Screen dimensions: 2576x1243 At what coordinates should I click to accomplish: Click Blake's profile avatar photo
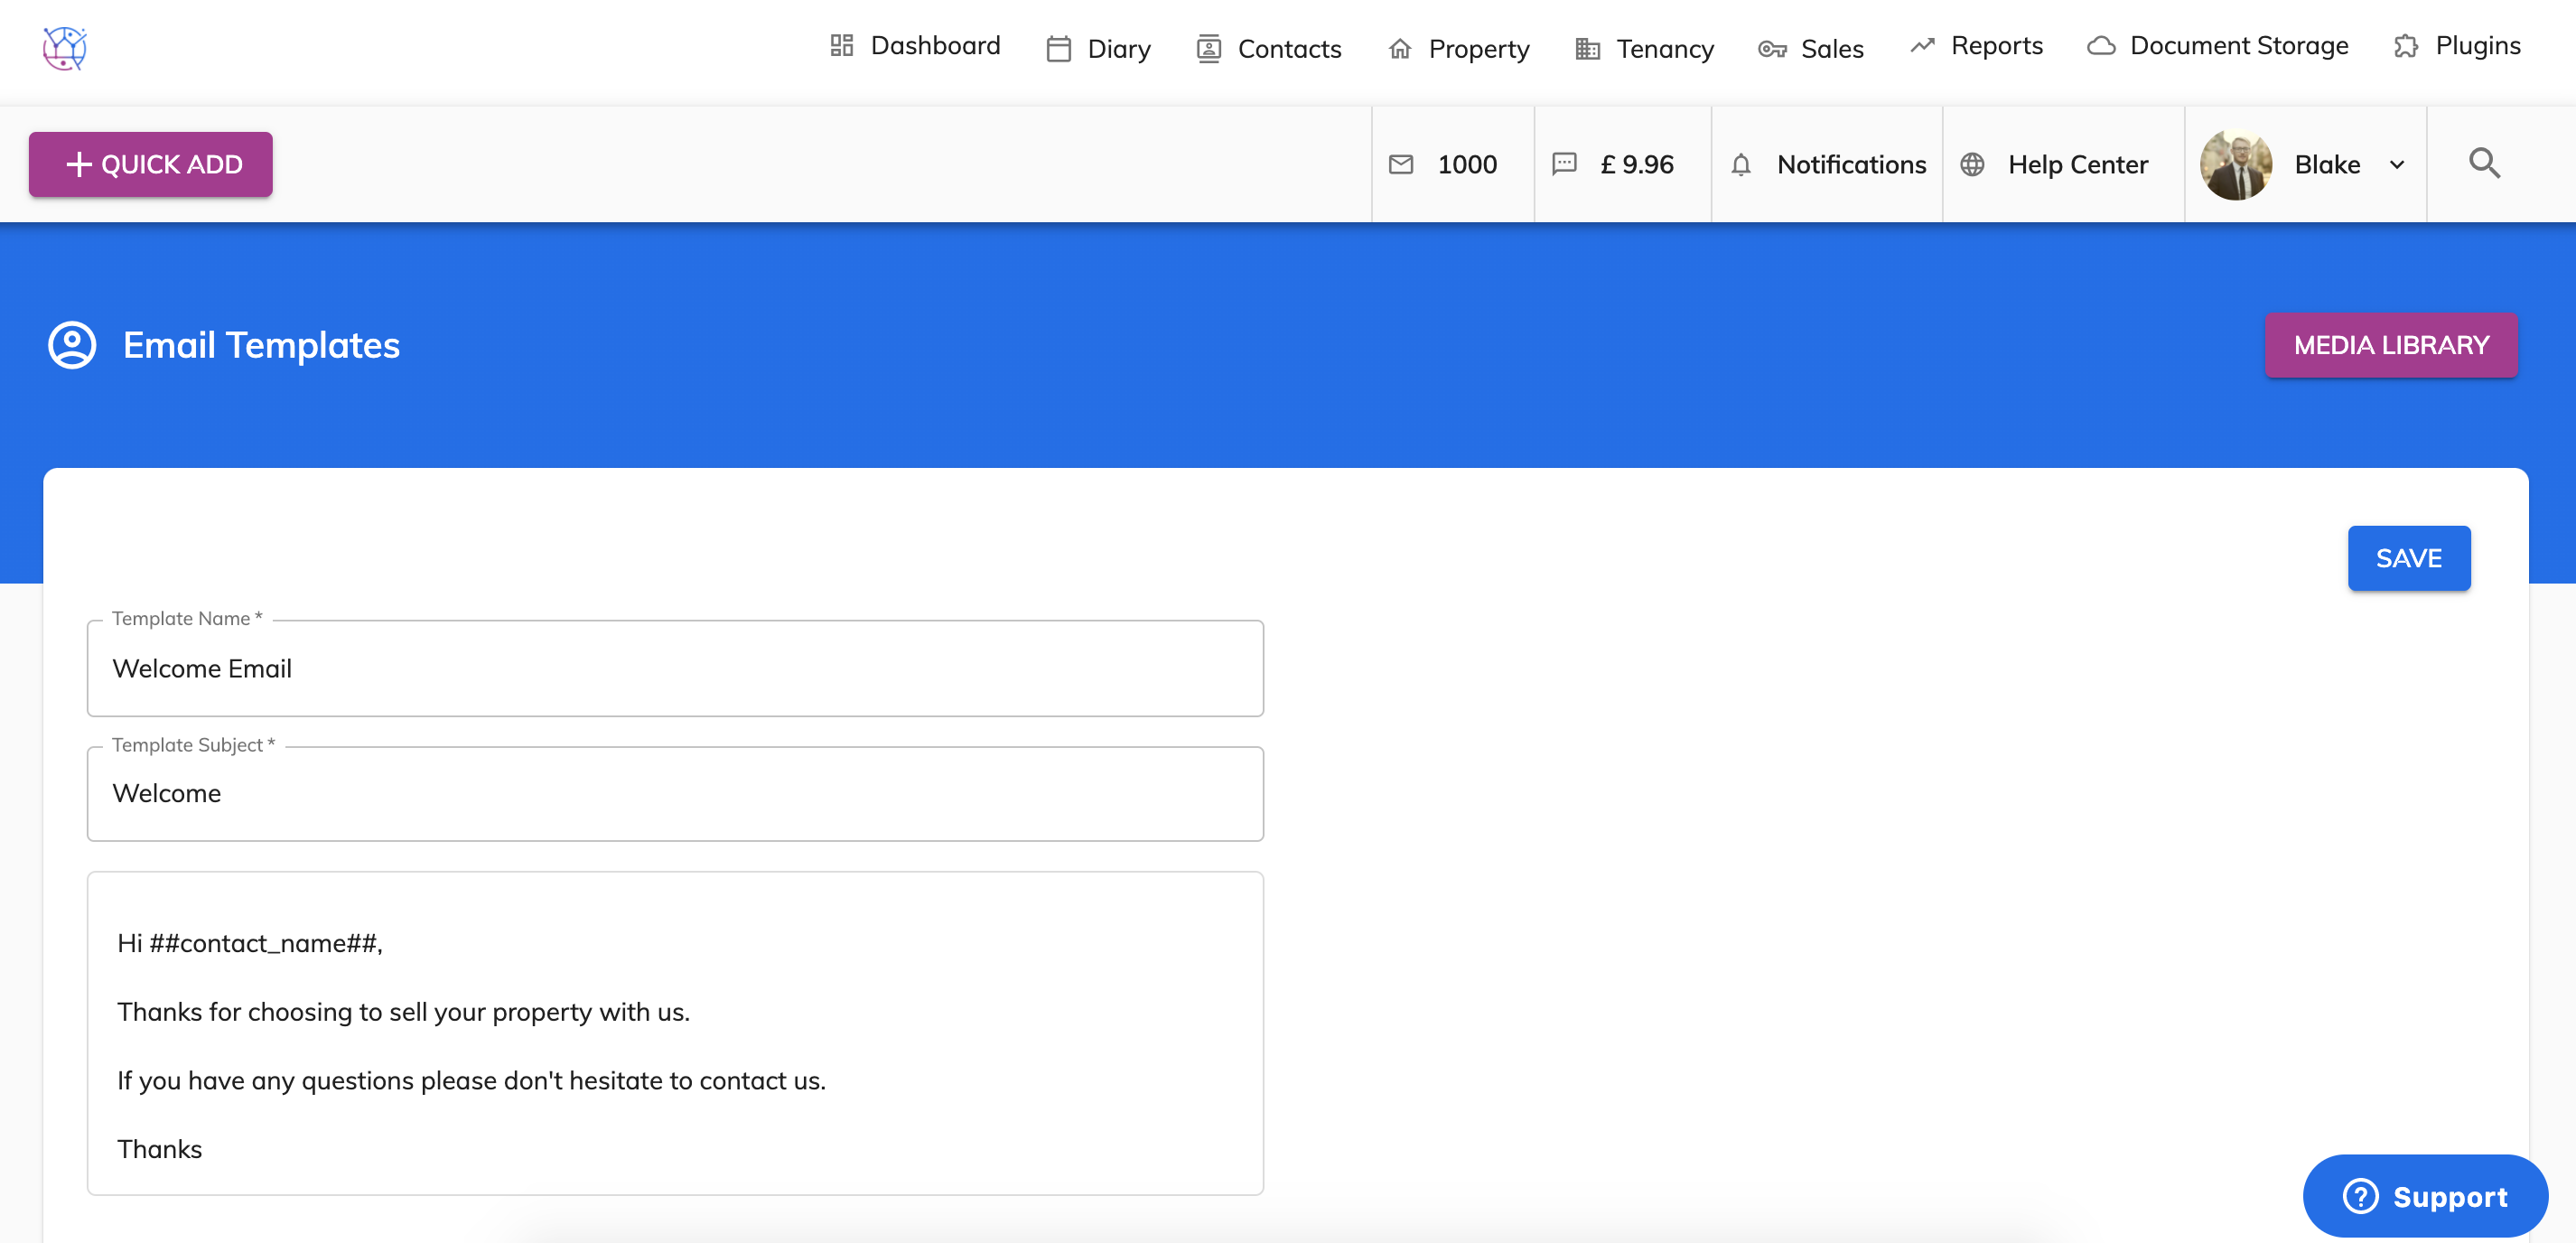(x=2236, y=164)
